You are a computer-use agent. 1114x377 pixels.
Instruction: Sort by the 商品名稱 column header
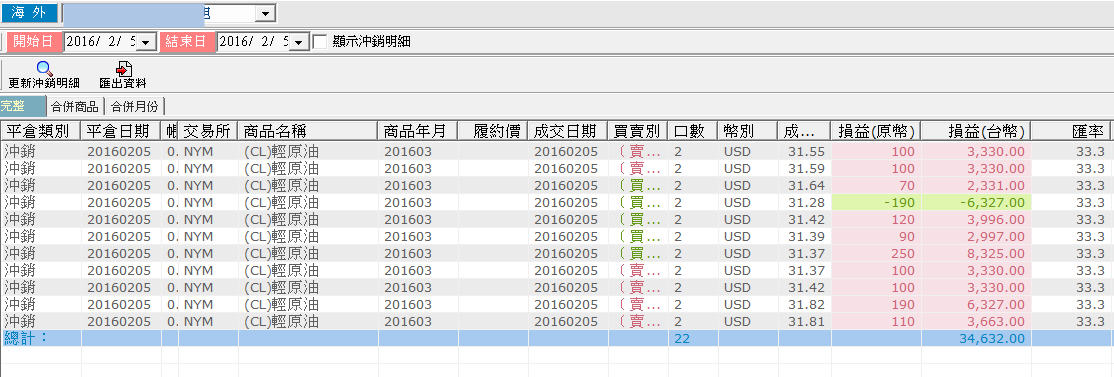click(308, 131)
